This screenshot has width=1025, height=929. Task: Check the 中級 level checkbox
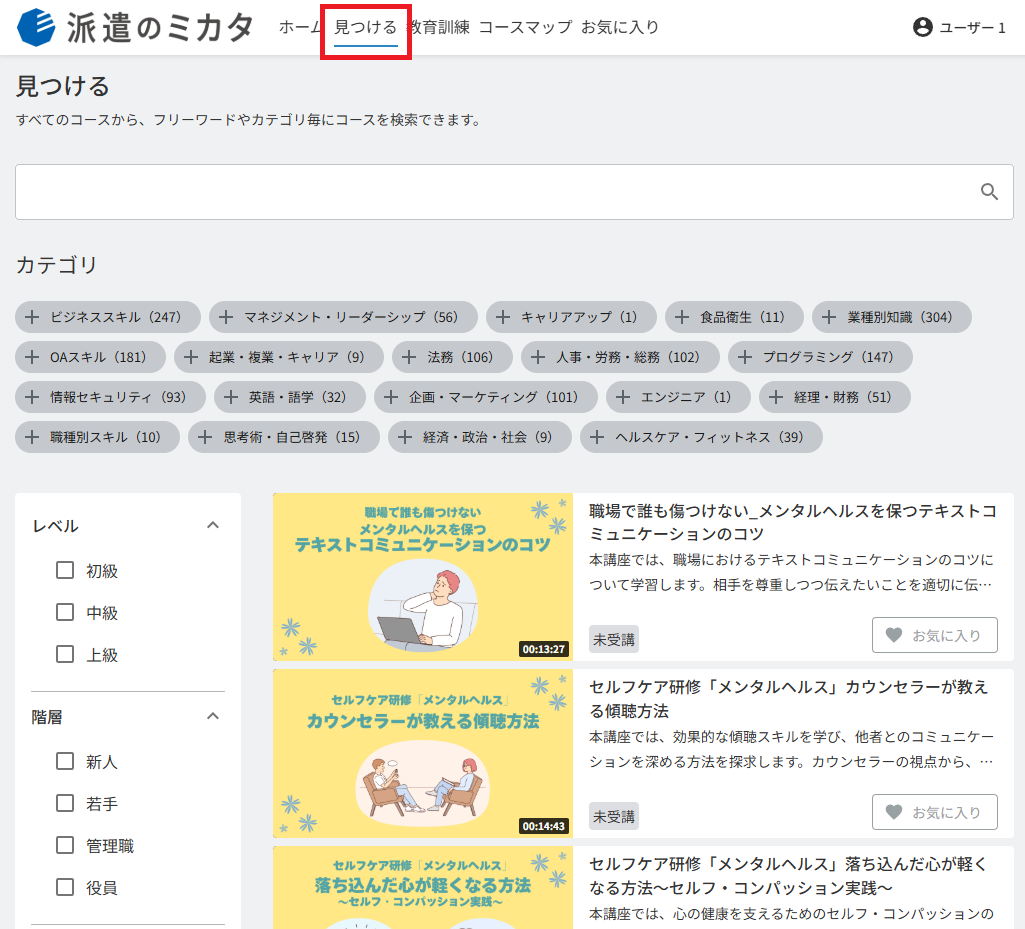pyautogui.click(x=65, y=612)
